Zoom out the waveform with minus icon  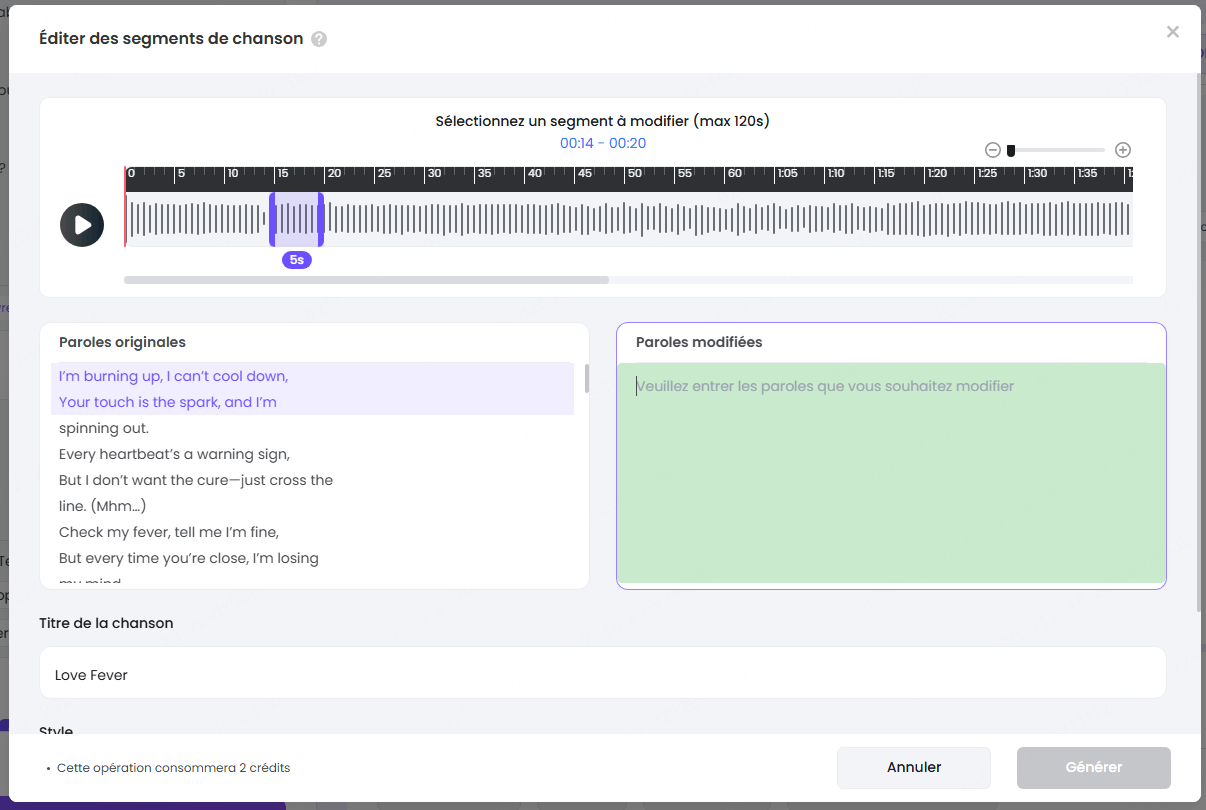[992, 150]
